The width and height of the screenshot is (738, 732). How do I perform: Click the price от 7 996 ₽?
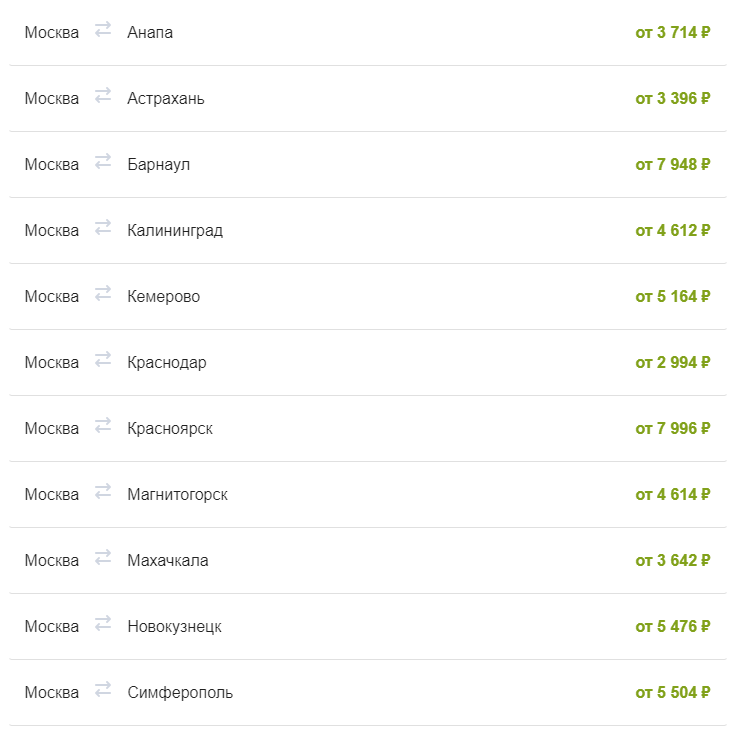(x=673, y=428)
